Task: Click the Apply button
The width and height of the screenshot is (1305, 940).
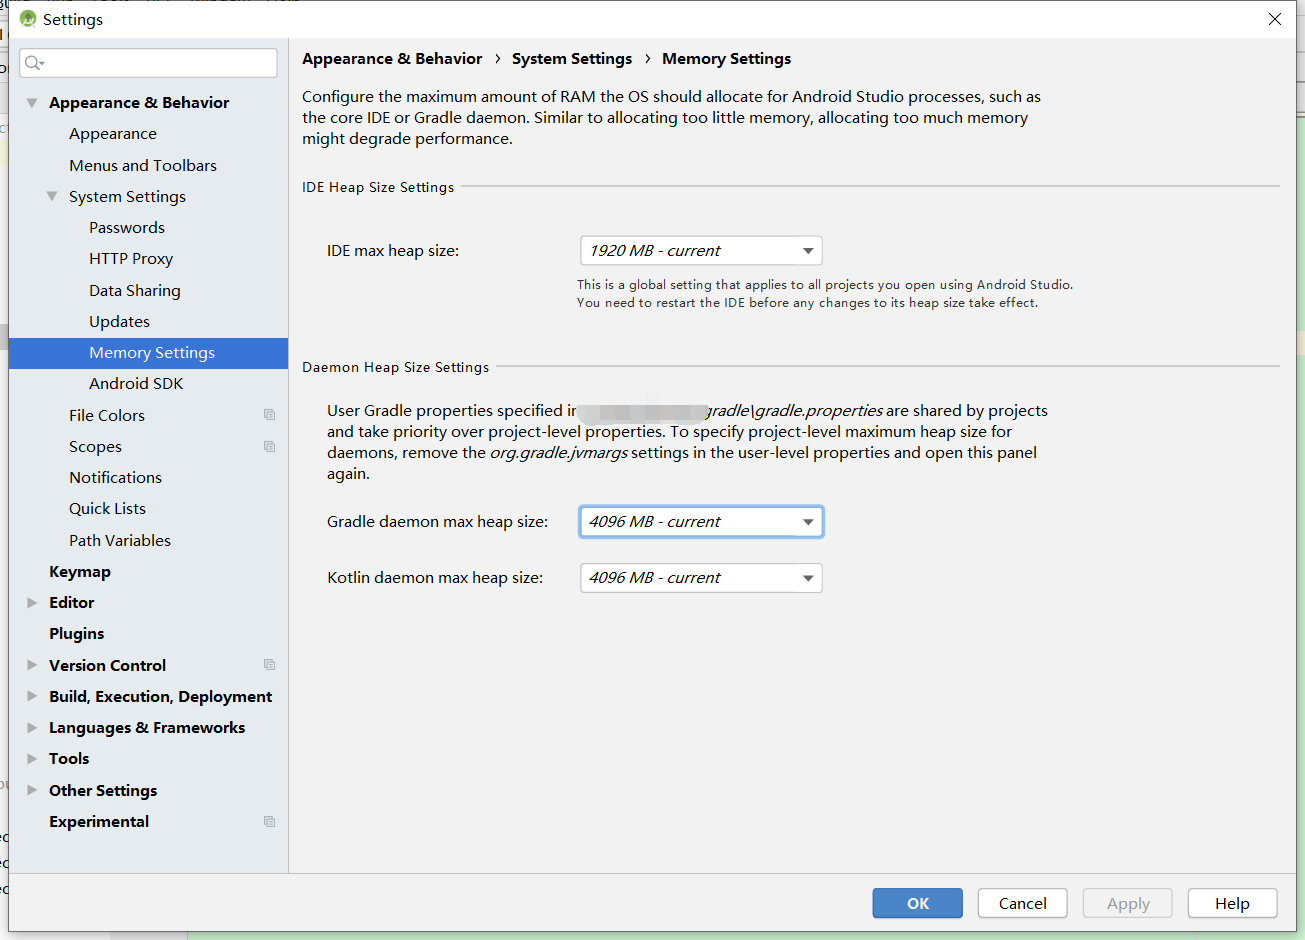Action: (1128, 903)
